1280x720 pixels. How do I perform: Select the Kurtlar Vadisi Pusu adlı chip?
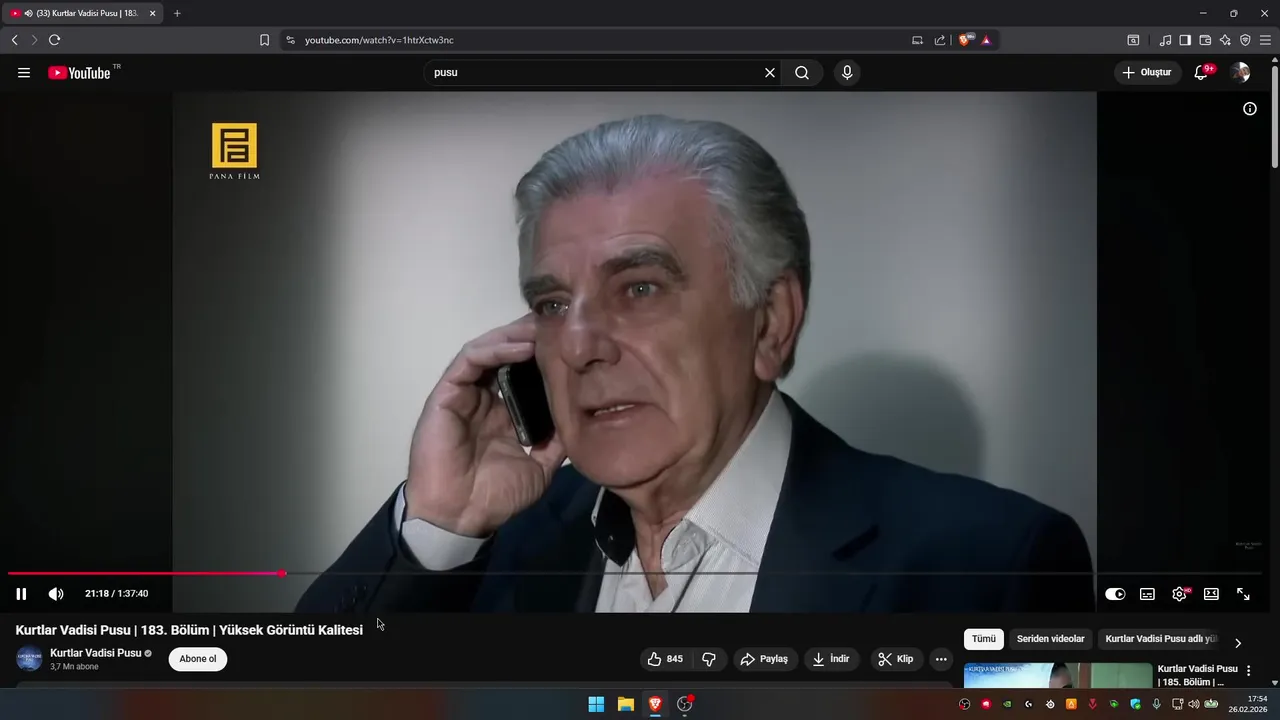pyautogui.click(x=1160, y=639)
